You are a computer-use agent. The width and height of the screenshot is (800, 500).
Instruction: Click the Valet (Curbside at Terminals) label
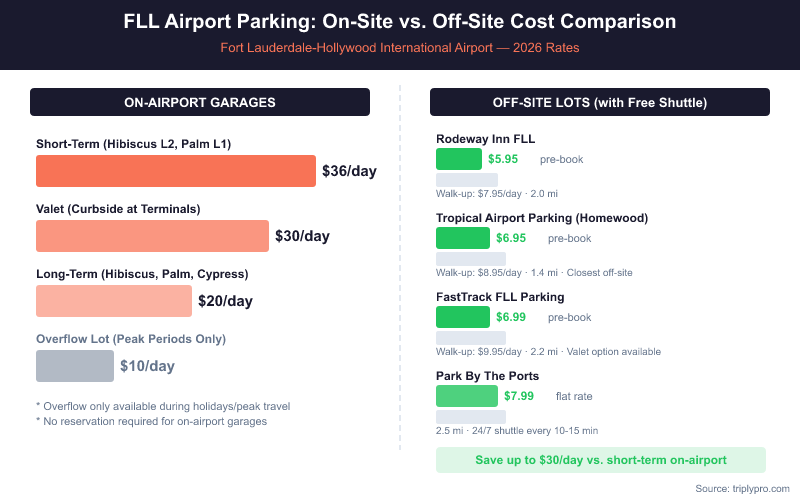point(118,209)
